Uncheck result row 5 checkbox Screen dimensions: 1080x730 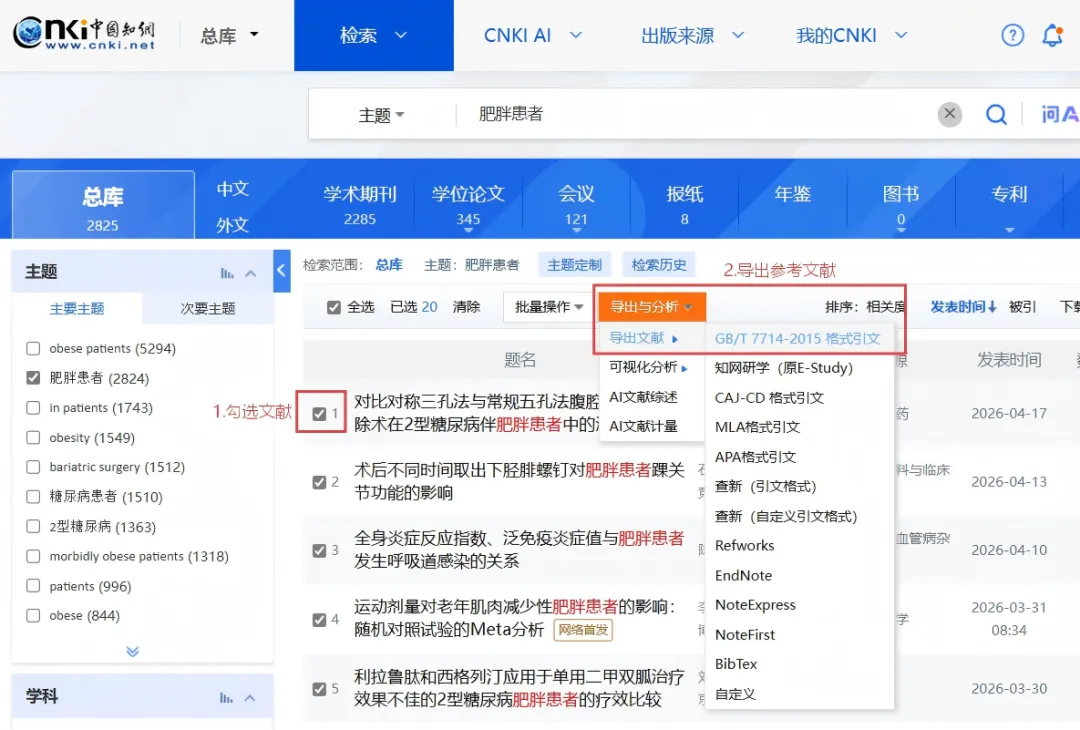pos(319,689)
